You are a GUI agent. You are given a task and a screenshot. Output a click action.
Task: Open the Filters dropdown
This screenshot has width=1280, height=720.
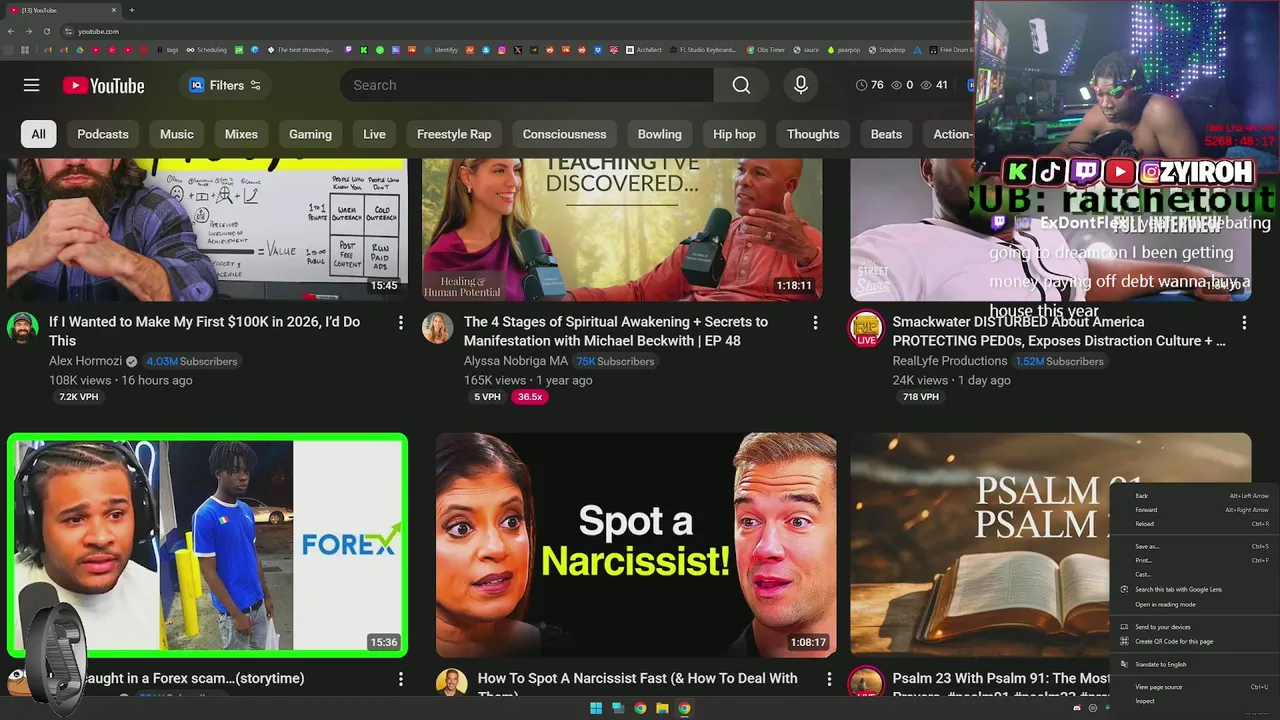tap(226, 85)
